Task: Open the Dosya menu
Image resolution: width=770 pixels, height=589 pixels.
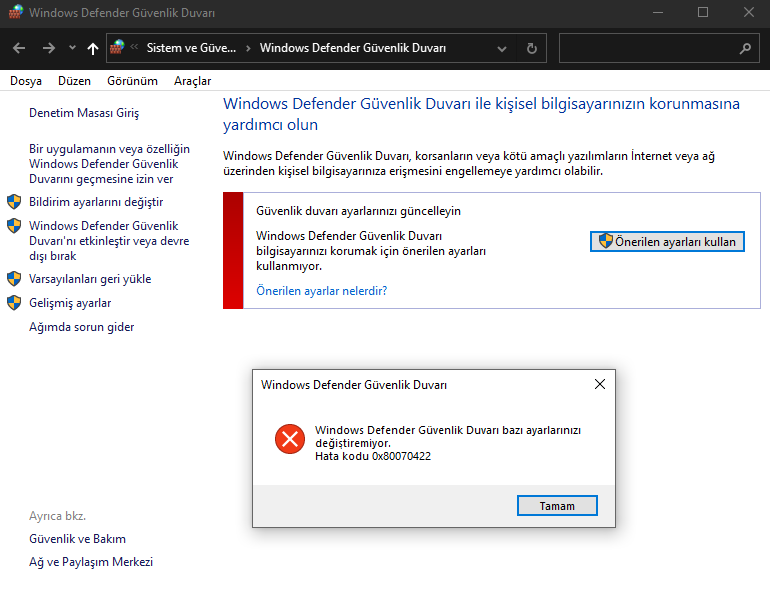Action: [26, 81]
